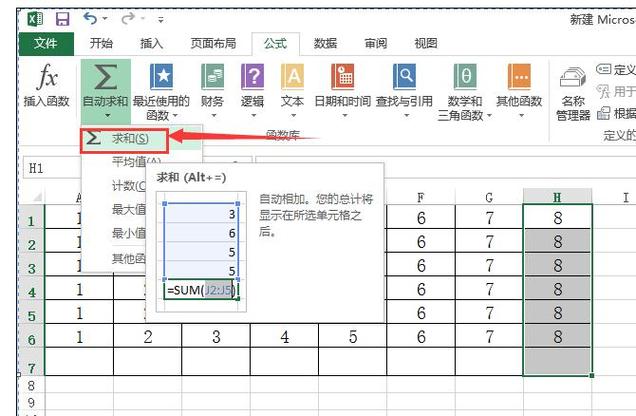This screenshot has height=416, width=636.
Task: Click cell D6 containing 4
Action: (285, 337)
